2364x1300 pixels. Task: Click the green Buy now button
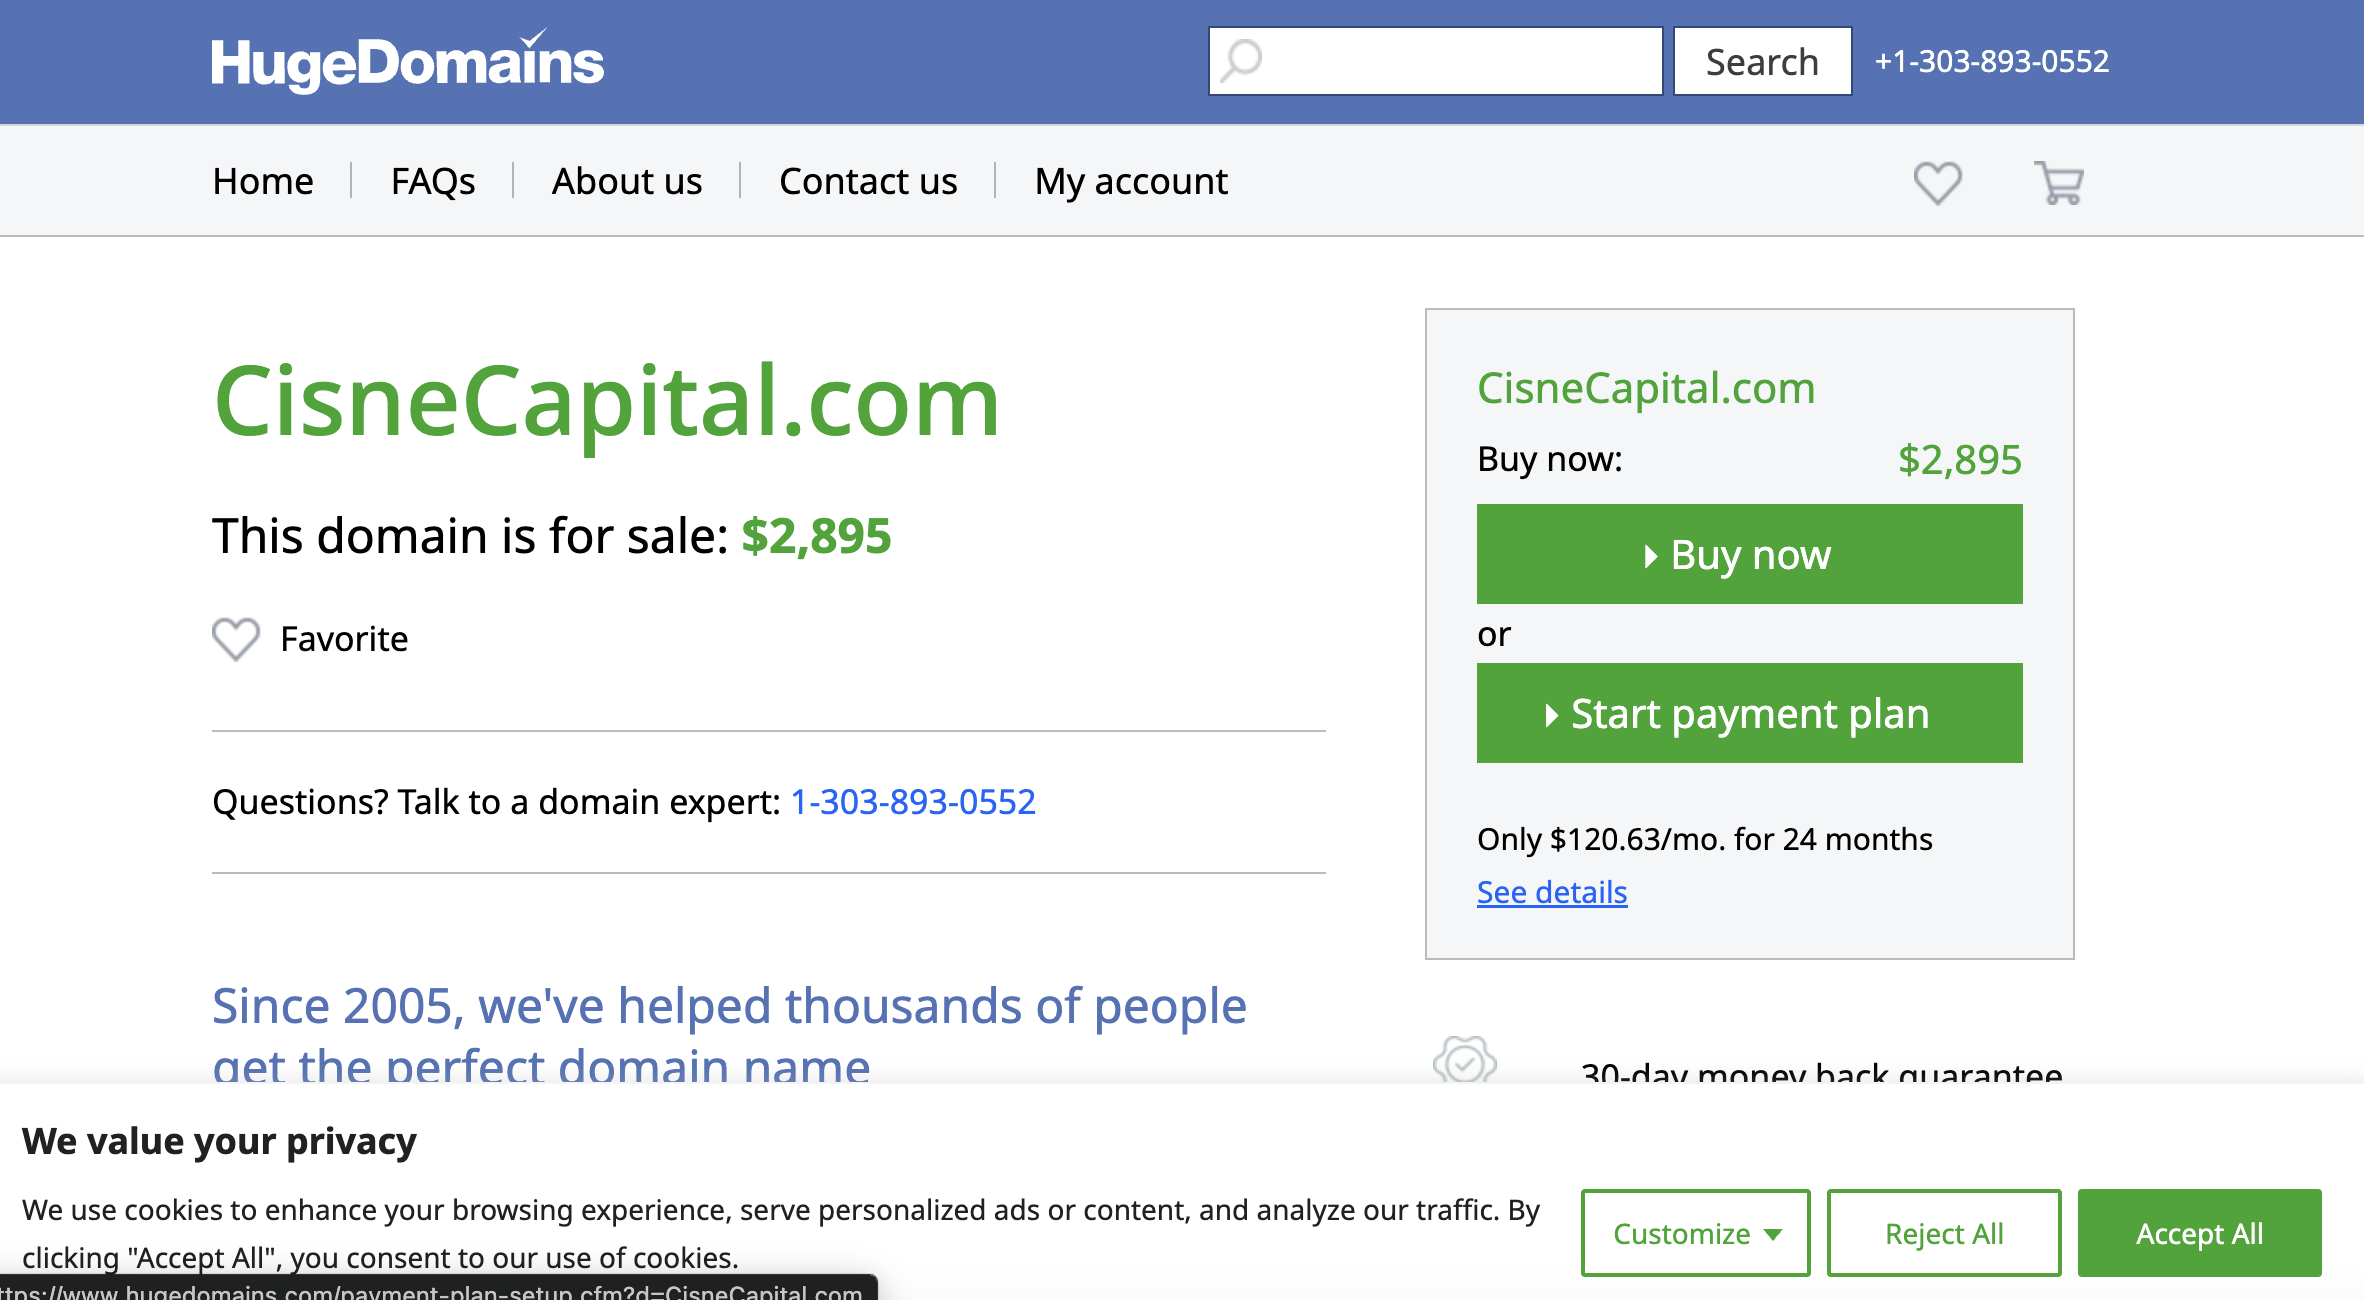1749,554
